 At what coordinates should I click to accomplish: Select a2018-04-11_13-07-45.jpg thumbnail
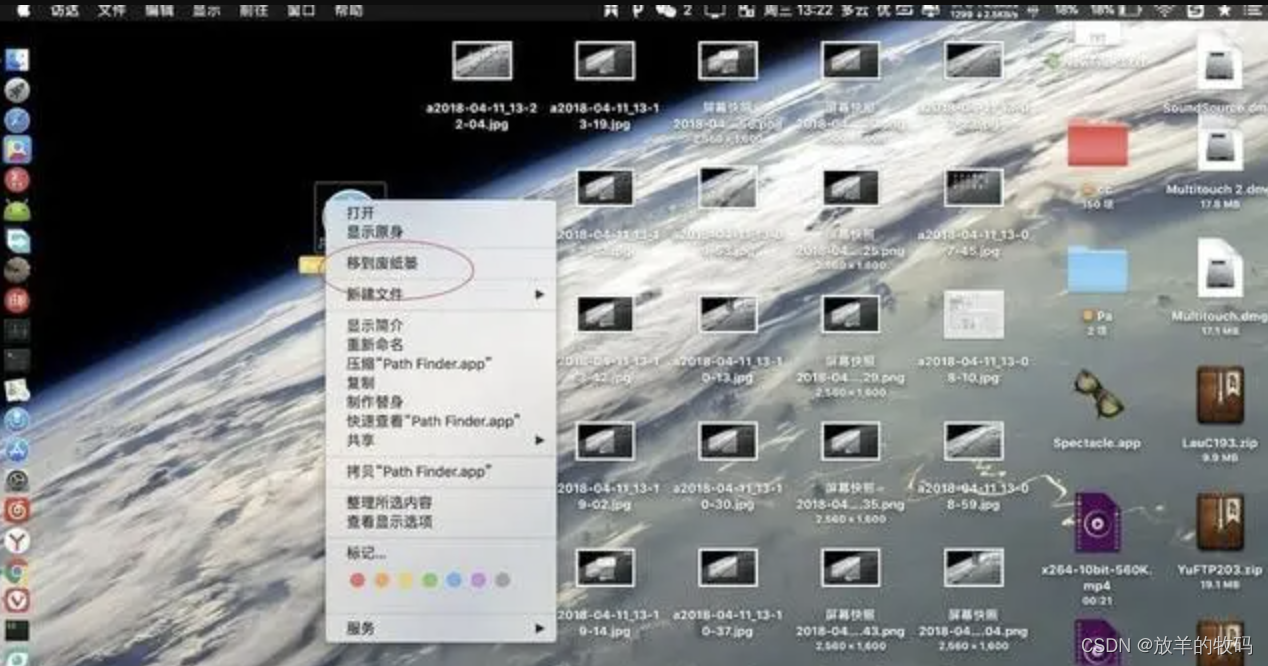(x=974, y=187)
